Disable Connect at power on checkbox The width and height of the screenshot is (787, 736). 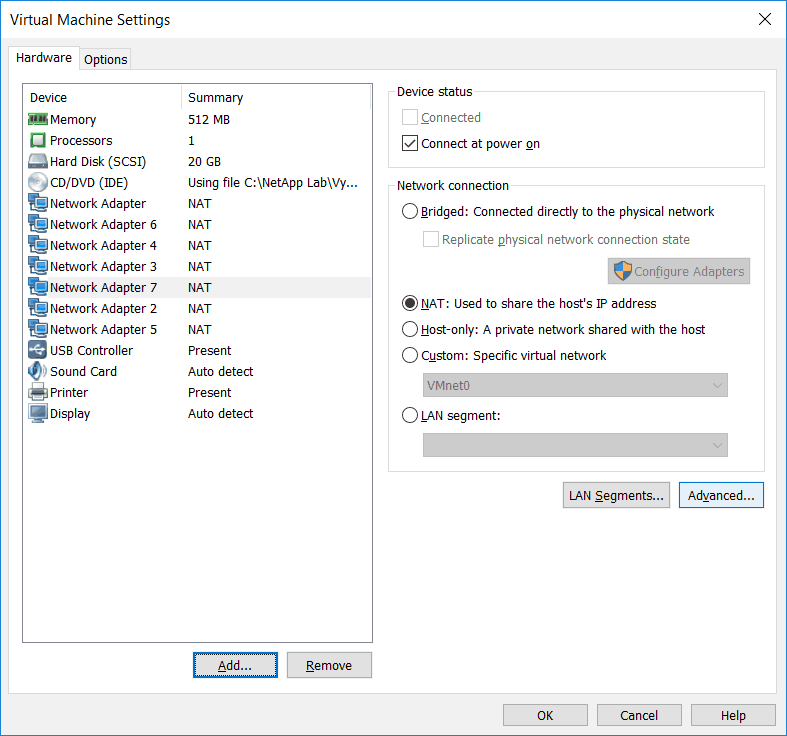(x=410, y=143)
